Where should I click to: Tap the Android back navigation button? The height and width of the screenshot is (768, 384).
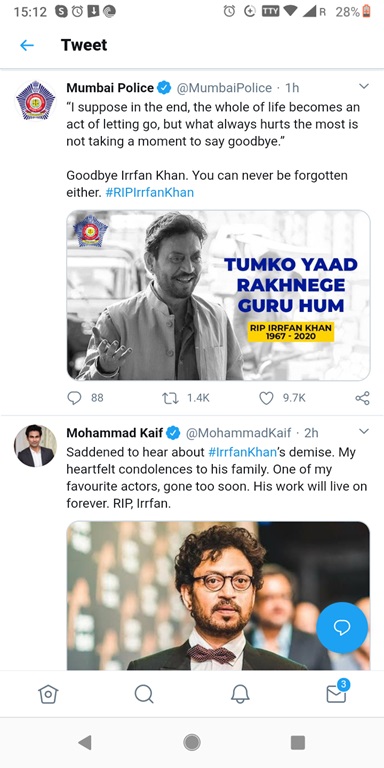click(85, 743)
